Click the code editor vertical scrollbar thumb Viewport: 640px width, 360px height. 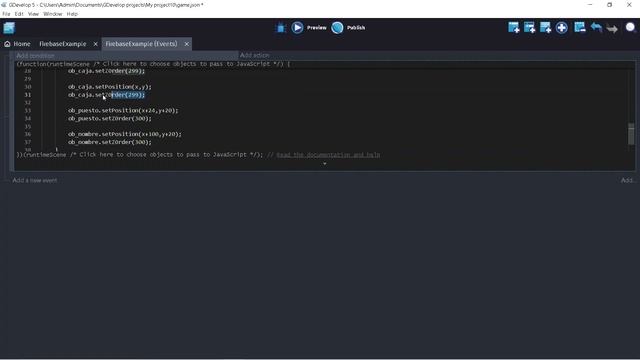click(631, 133)
